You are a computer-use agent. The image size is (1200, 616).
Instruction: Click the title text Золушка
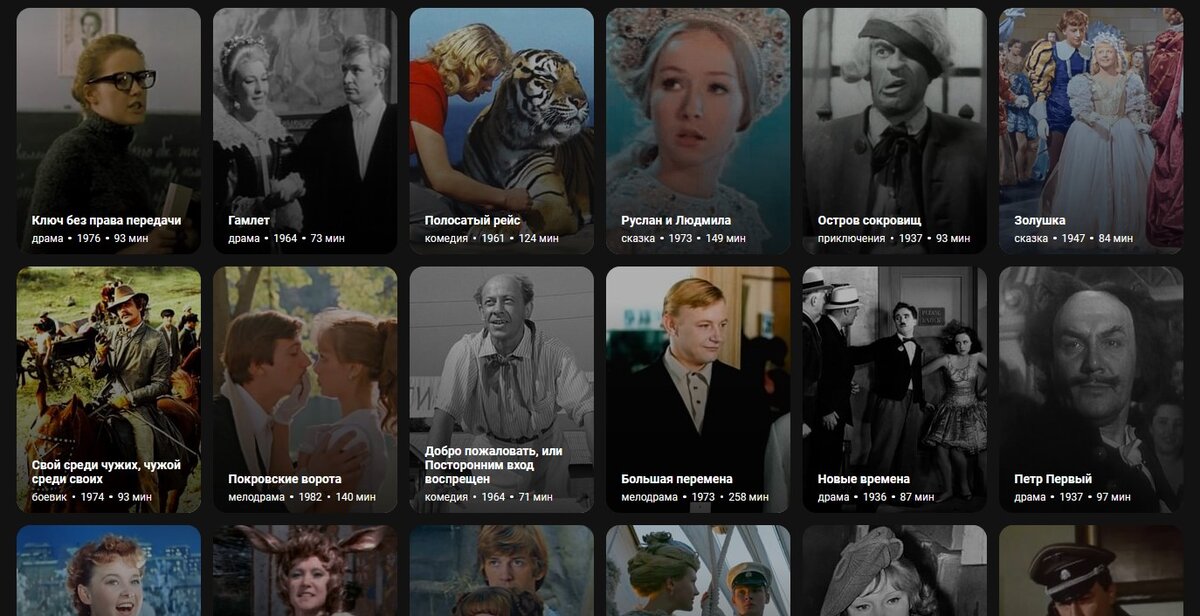[1040, 220]
